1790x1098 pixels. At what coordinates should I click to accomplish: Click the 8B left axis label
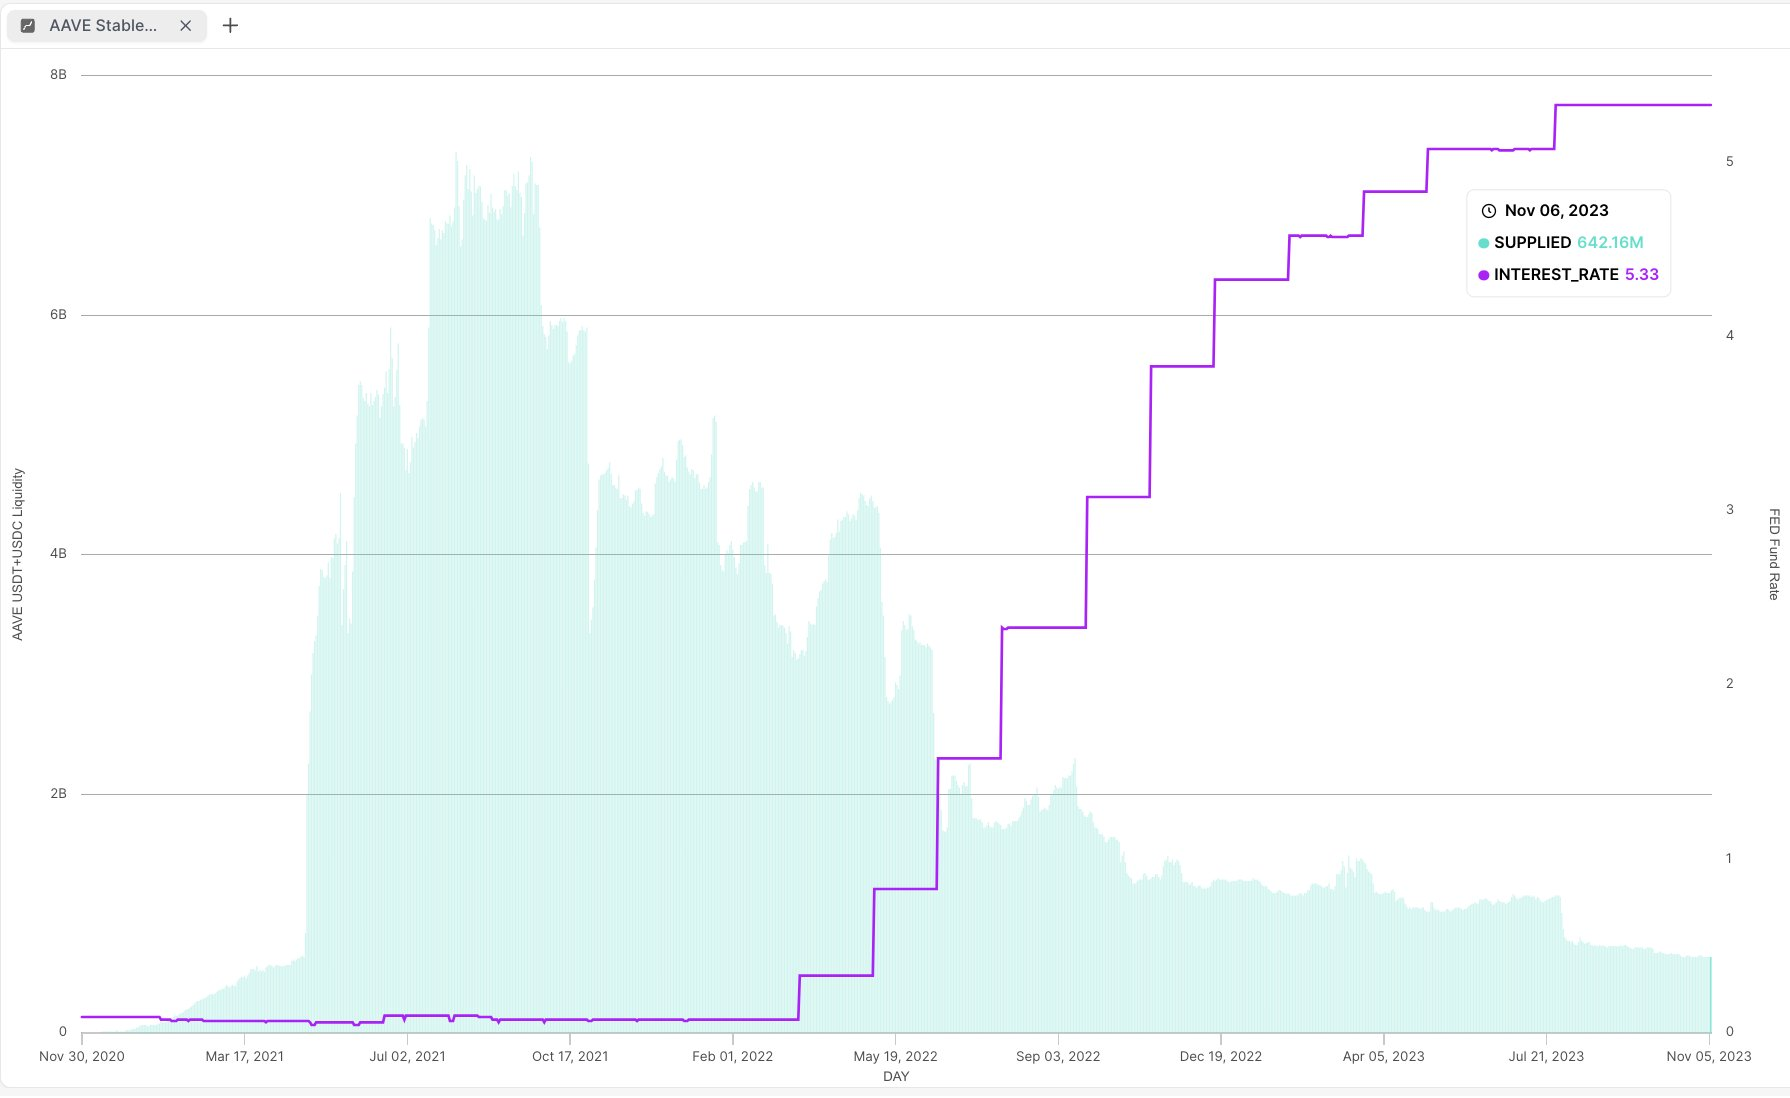click(x=58, y=75)
